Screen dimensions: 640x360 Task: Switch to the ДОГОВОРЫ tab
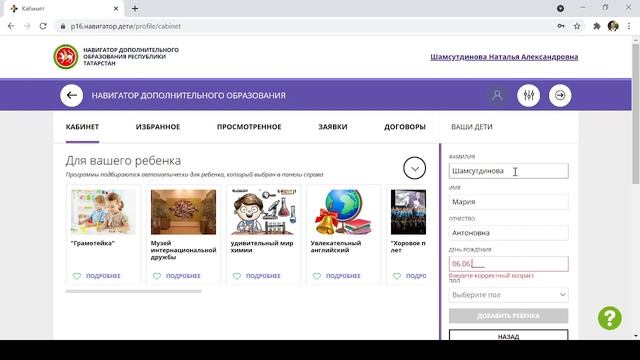405,127
